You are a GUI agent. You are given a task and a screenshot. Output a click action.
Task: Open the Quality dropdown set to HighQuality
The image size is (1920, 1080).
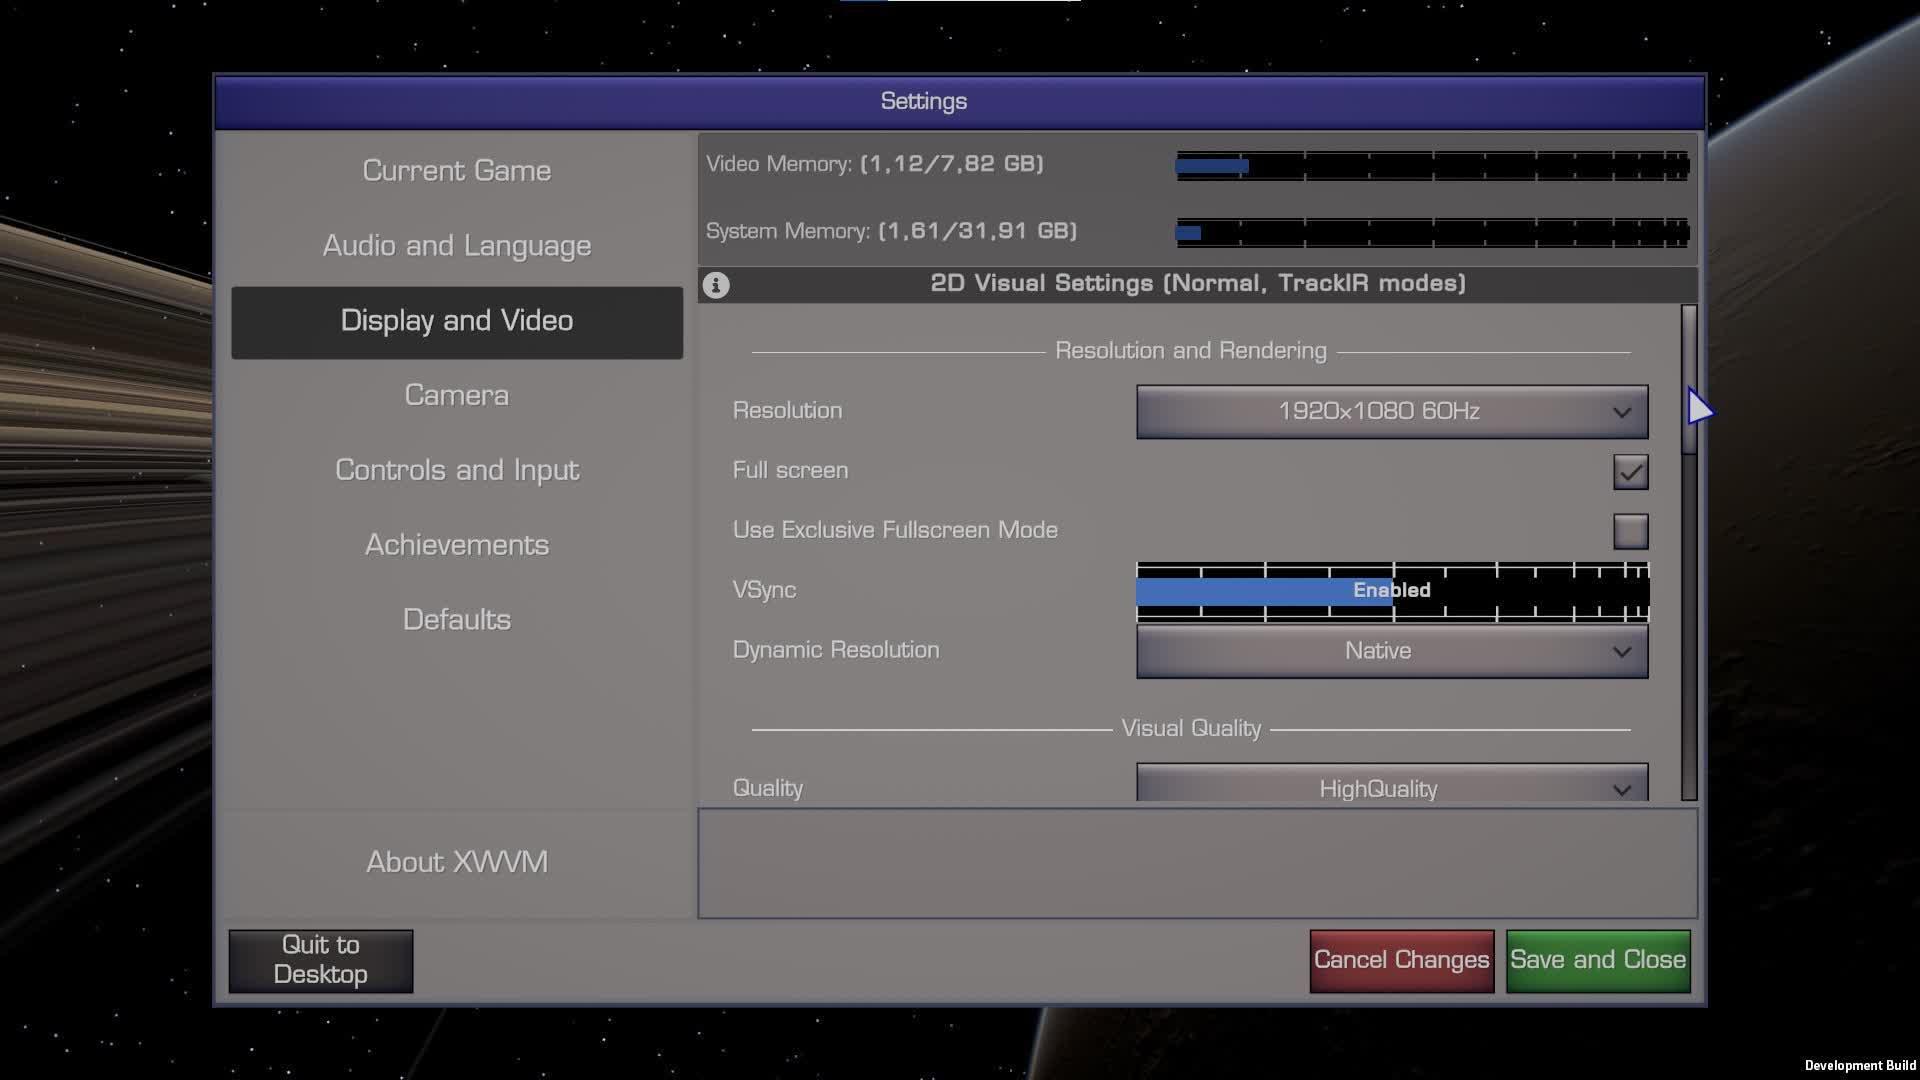(1392, 783)
